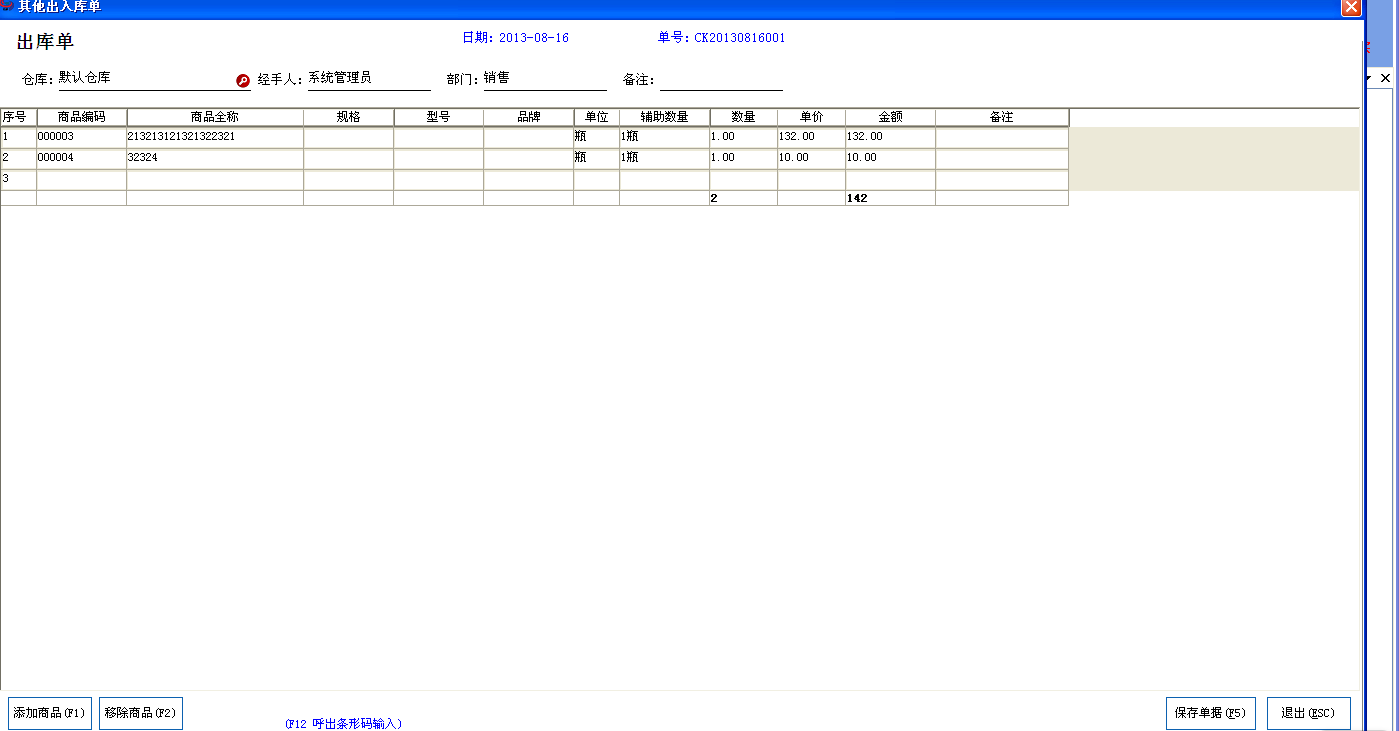Click row number 2 cell
The image size is (1399, 731).
point(18,158)
